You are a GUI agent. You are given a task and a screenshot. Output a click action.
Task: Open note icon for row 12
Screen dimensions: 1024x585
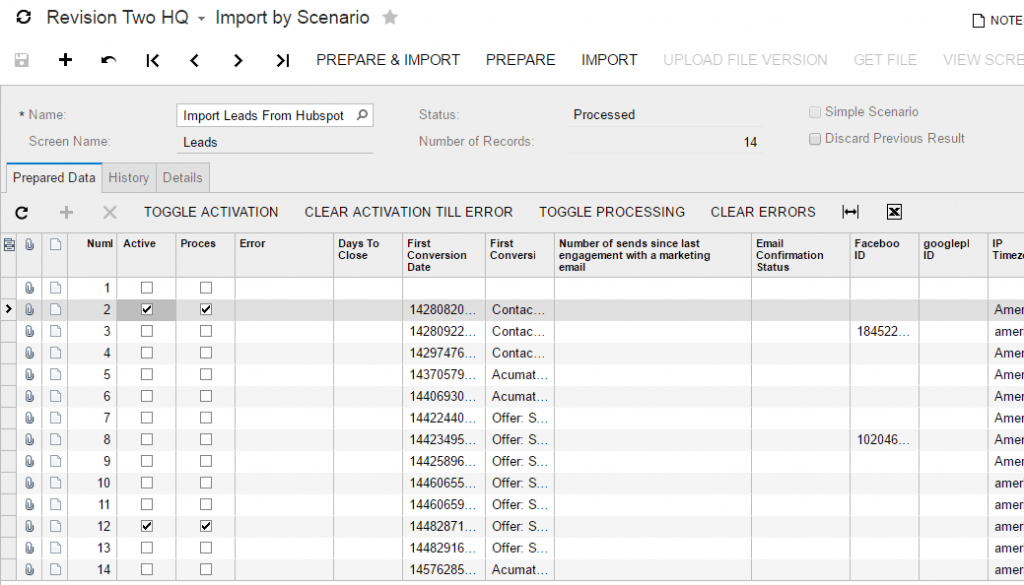click(56, 526)
